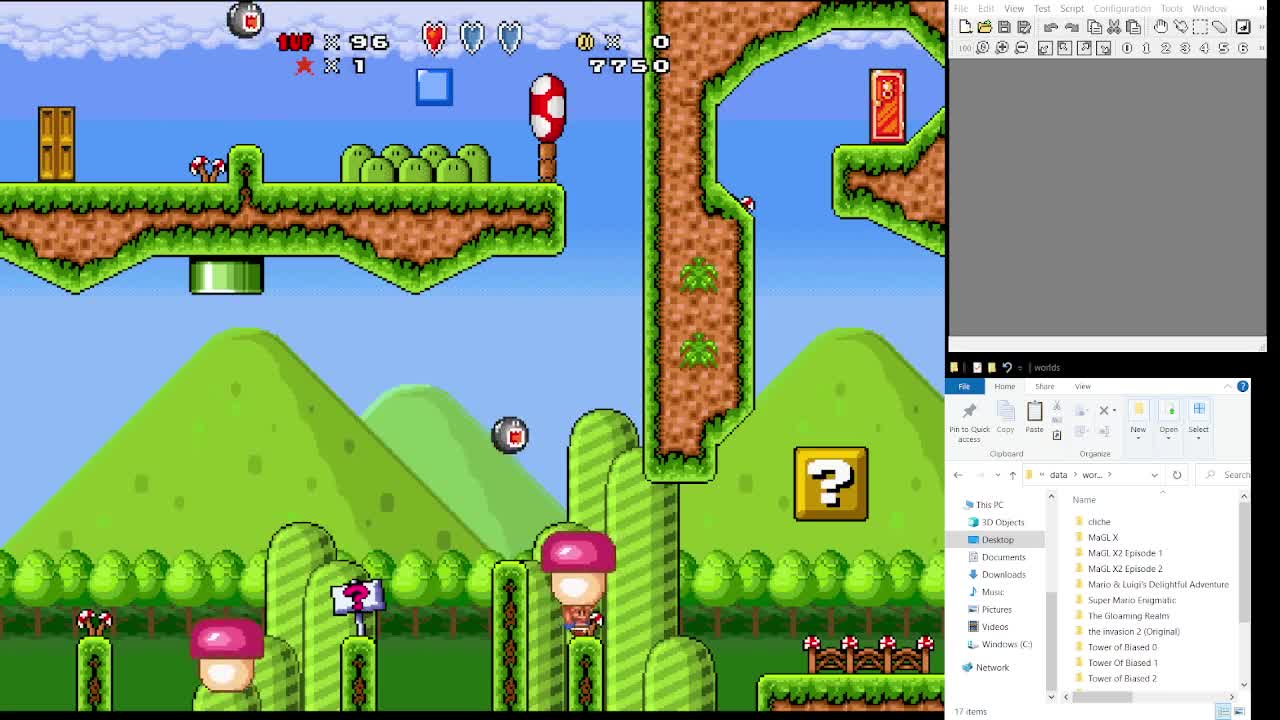Click the Explorer search field
The image size is (1280, 720).
pyautogui.click(x=1225, y=475)
